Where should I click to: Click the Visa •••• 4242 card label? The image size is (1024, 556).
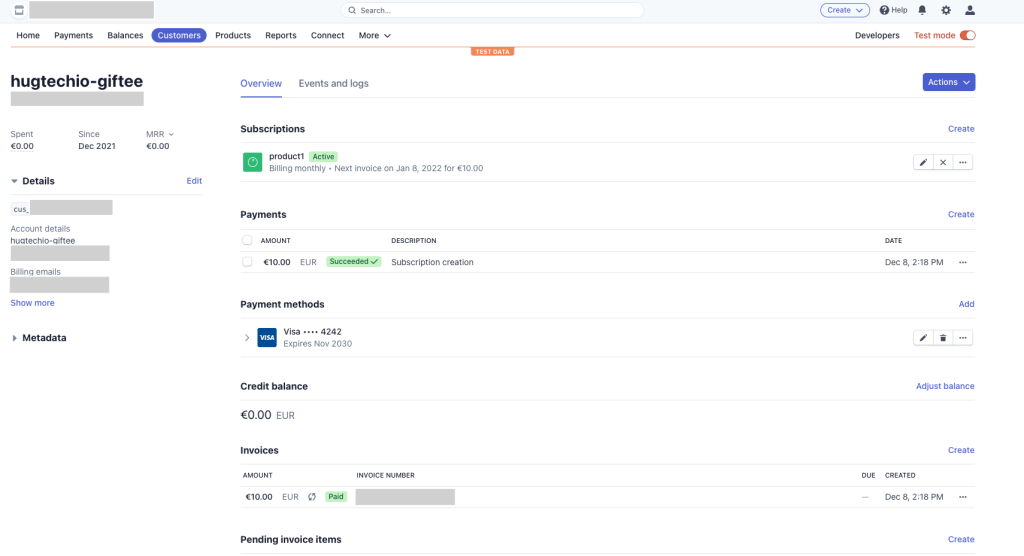pos(312,331)
